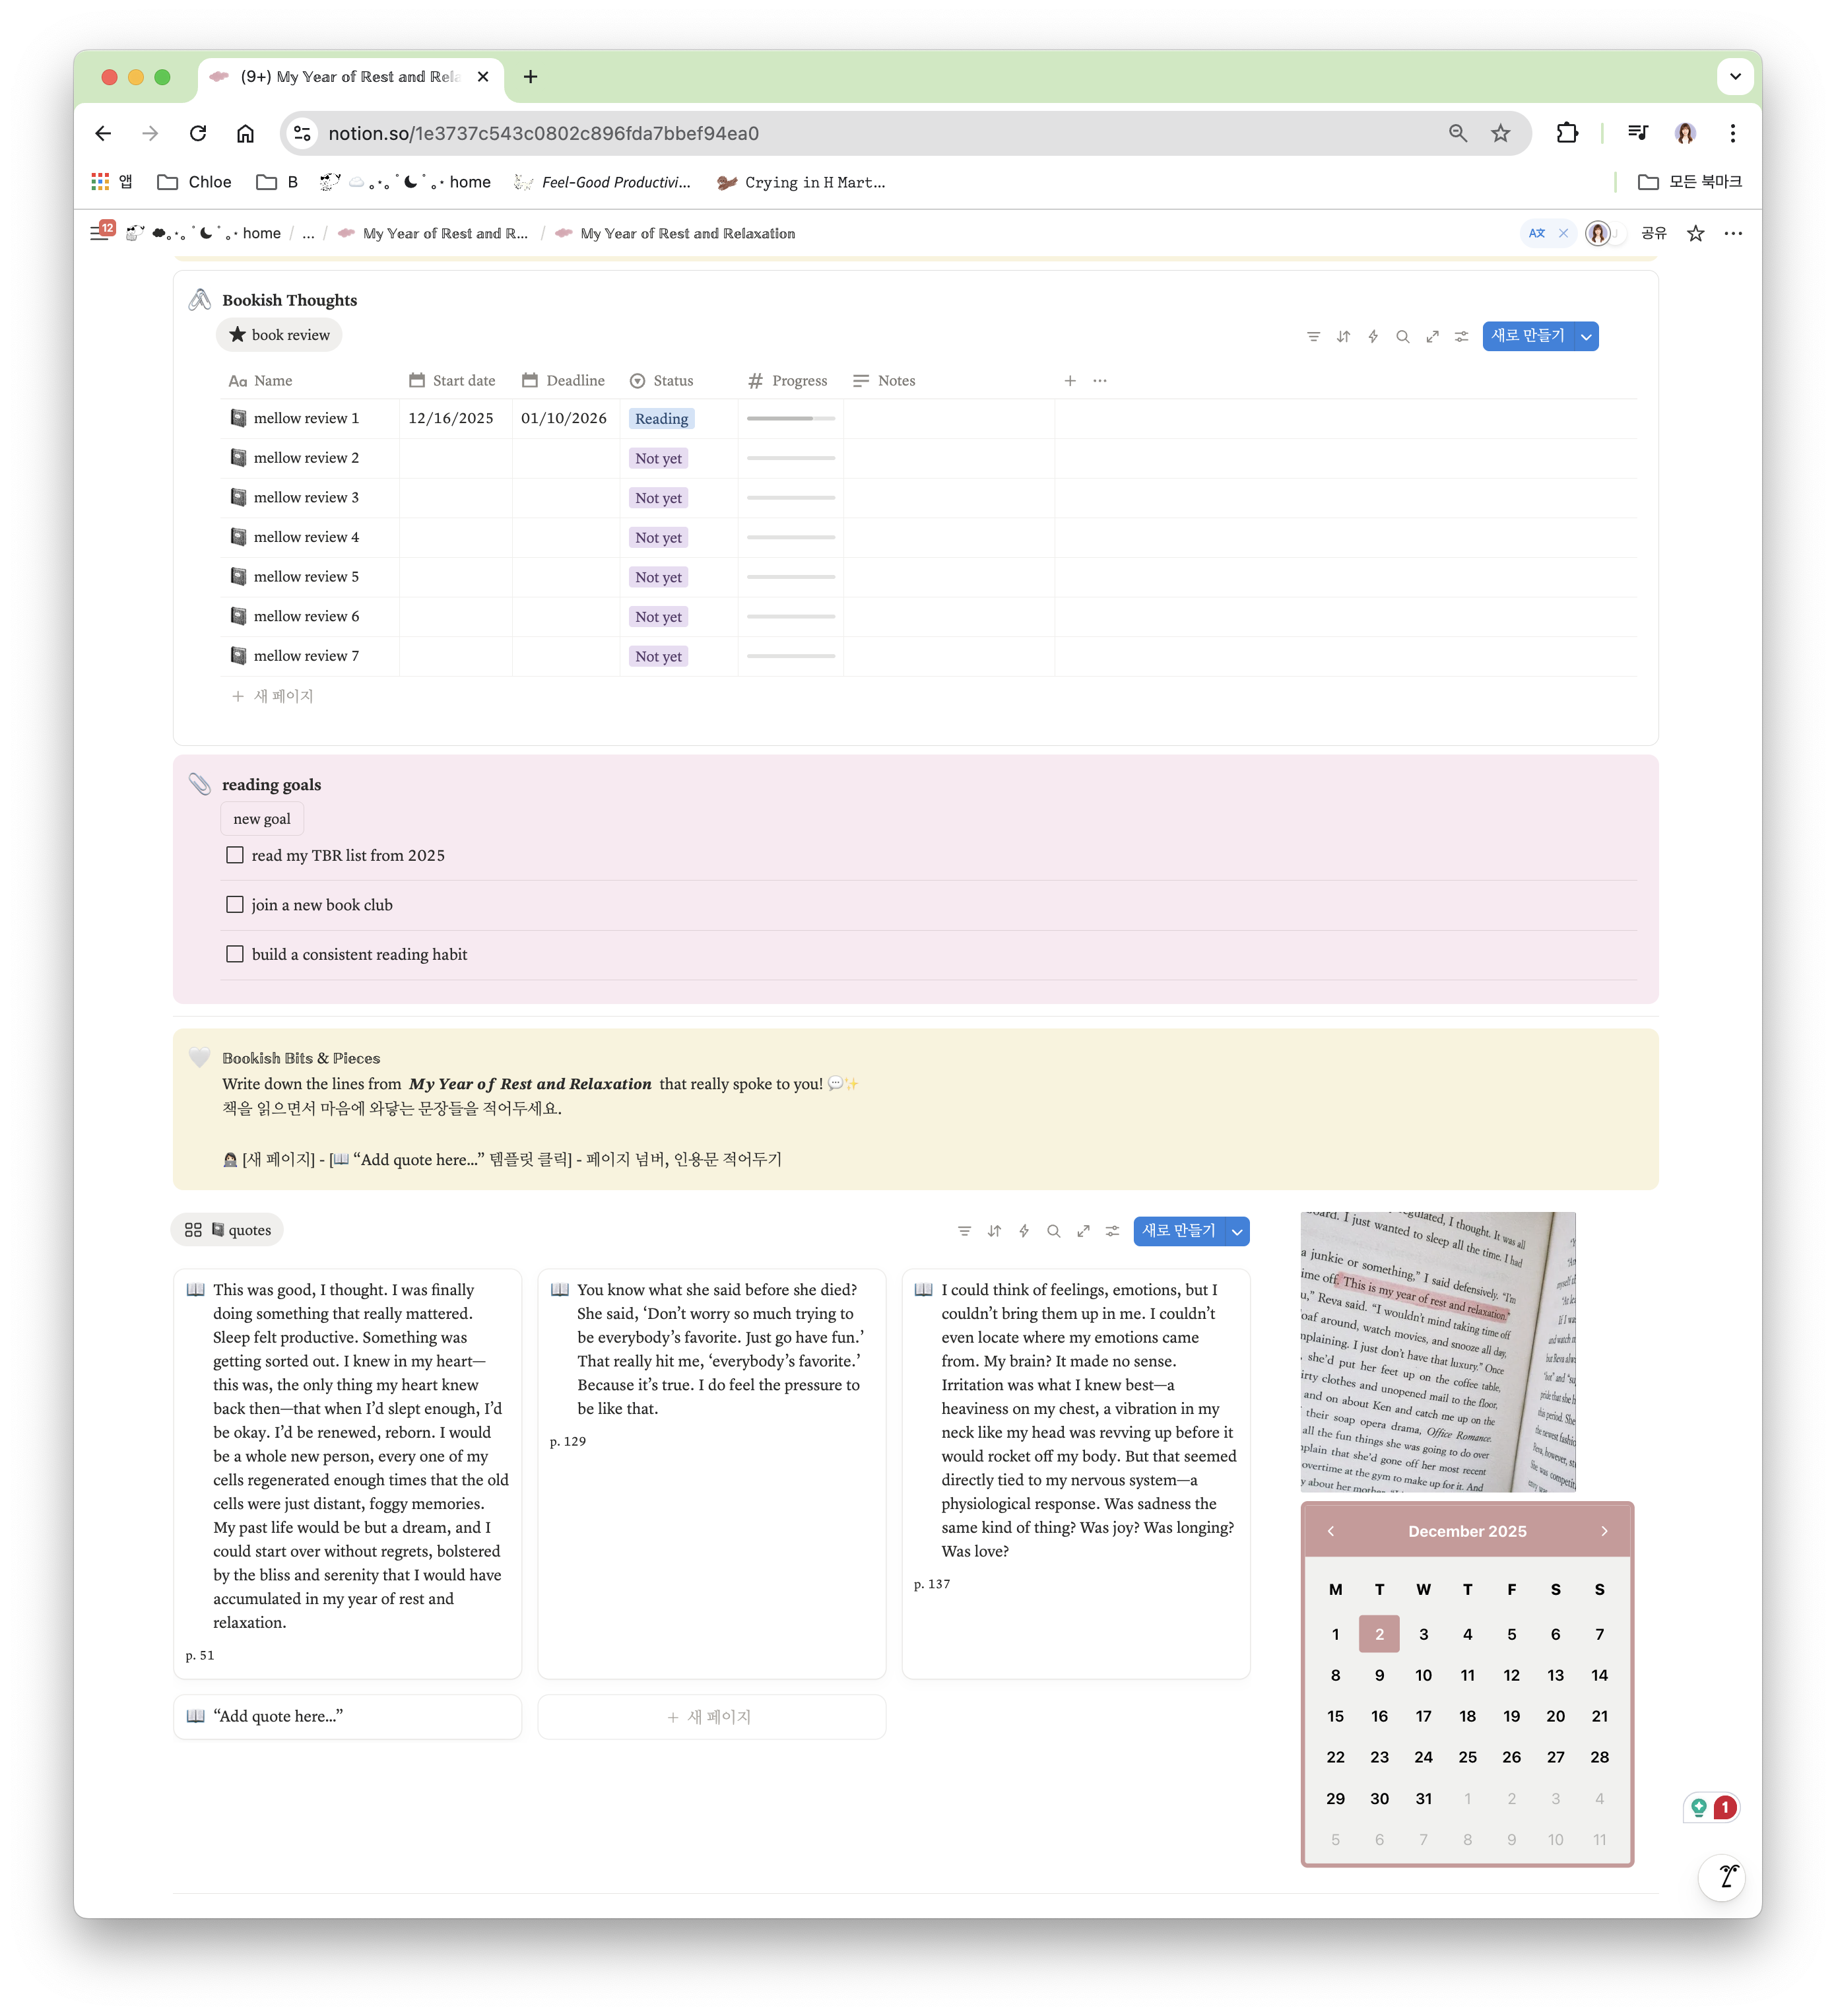Click the 'new goal' button

tap(262, 818)
